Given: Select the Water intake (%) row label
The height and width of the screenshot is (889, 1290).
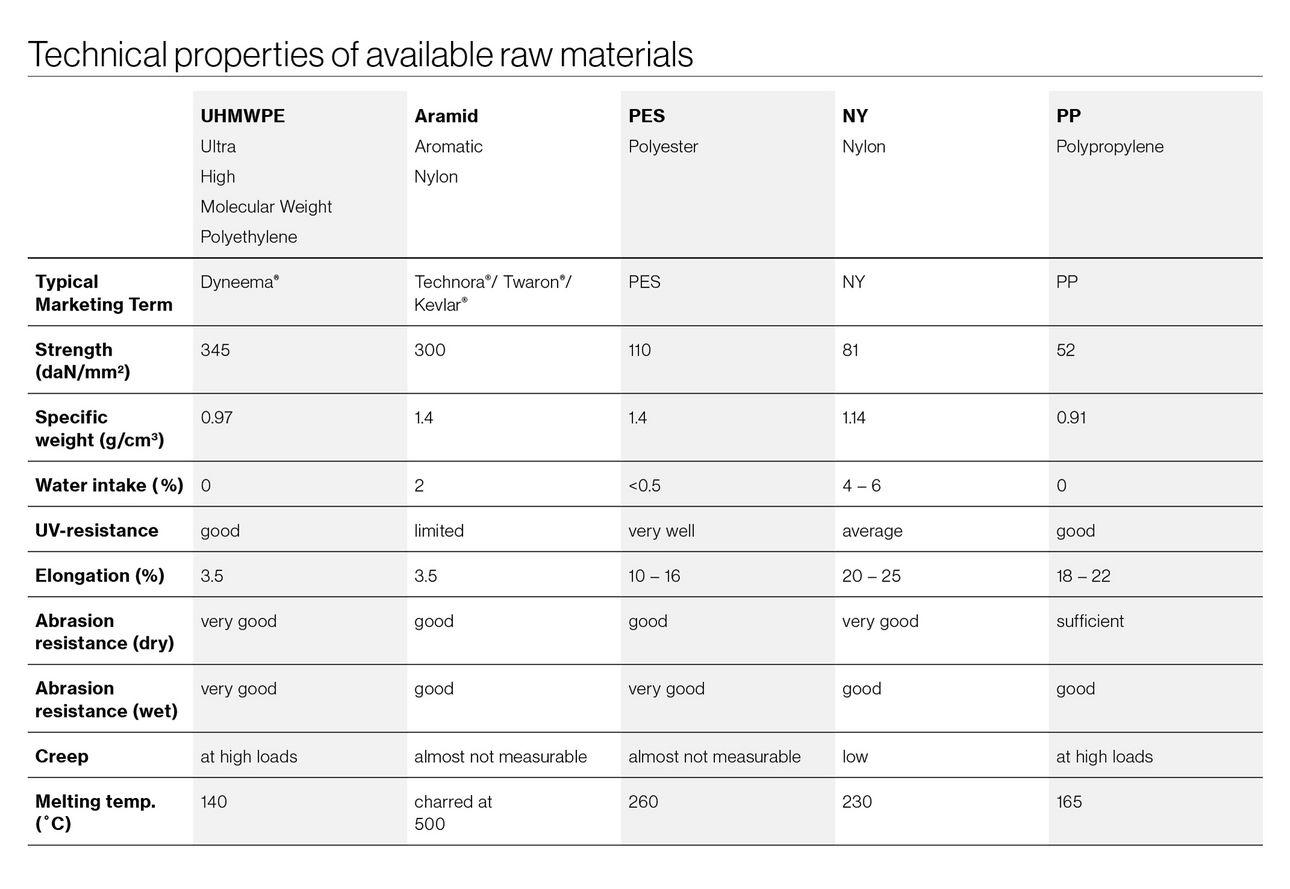Looking at the screenshot, I should pyautogui.click(x=109, y=486).
